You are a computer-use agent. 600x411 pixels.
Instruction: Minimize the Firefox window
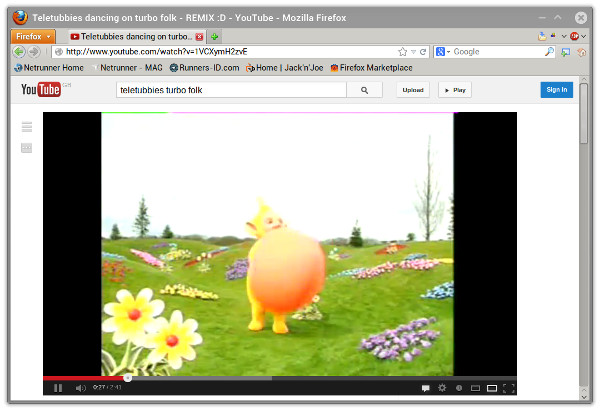coord(542,18)
